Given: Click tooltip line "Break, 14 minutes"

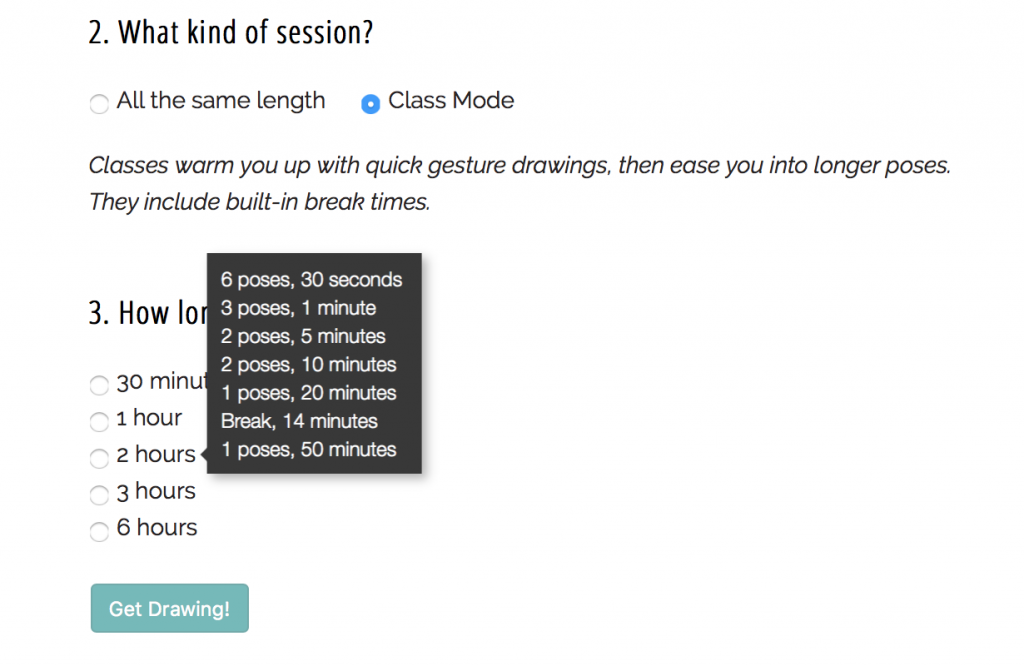Looking at the screenshot, I should 299,421.
